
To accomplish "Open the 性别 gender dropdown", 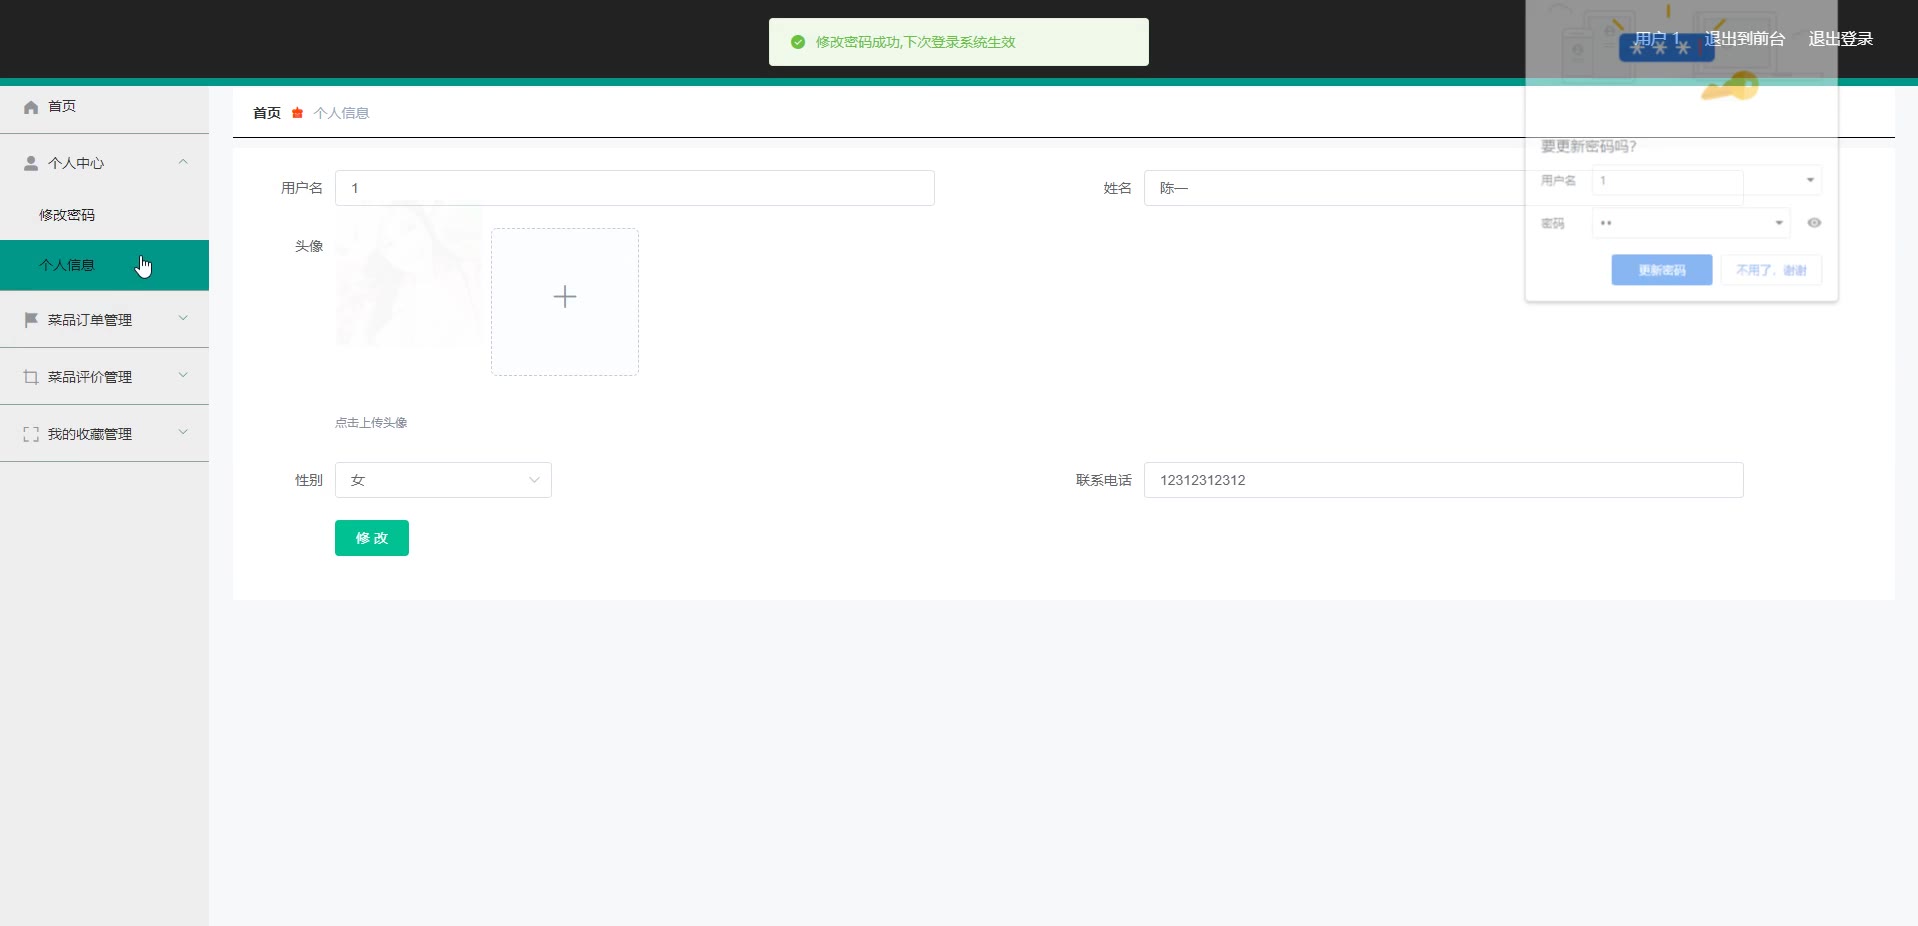I will (443, 480).
